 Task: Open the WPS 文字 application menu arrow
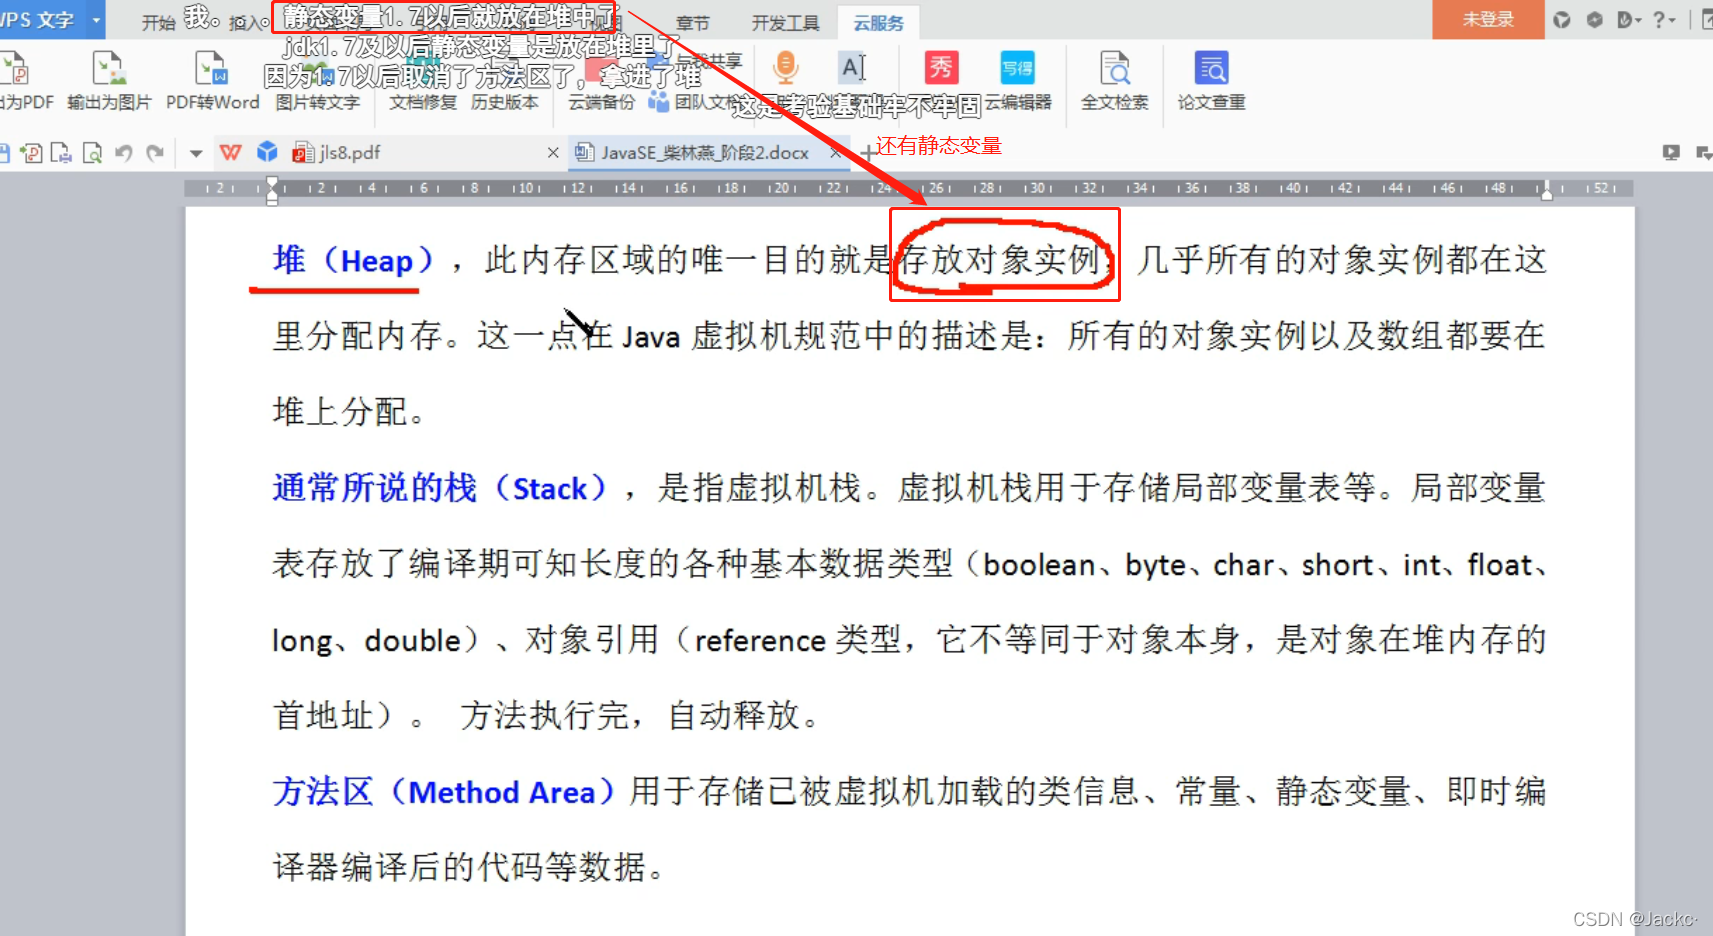96,20
